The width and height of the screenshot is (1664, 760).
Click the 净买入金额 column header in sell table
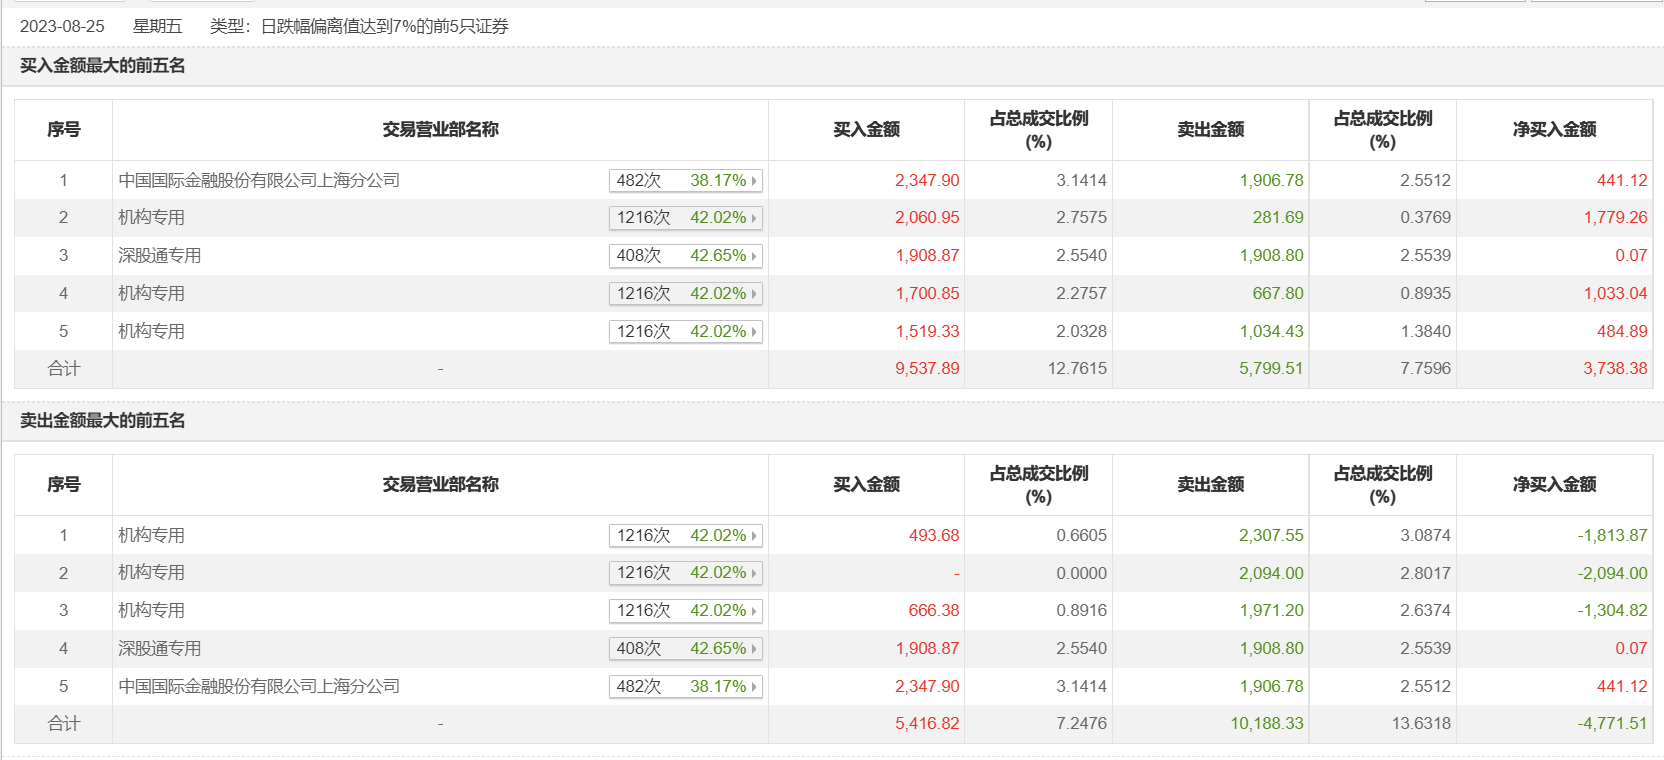tap(1554, 484)
